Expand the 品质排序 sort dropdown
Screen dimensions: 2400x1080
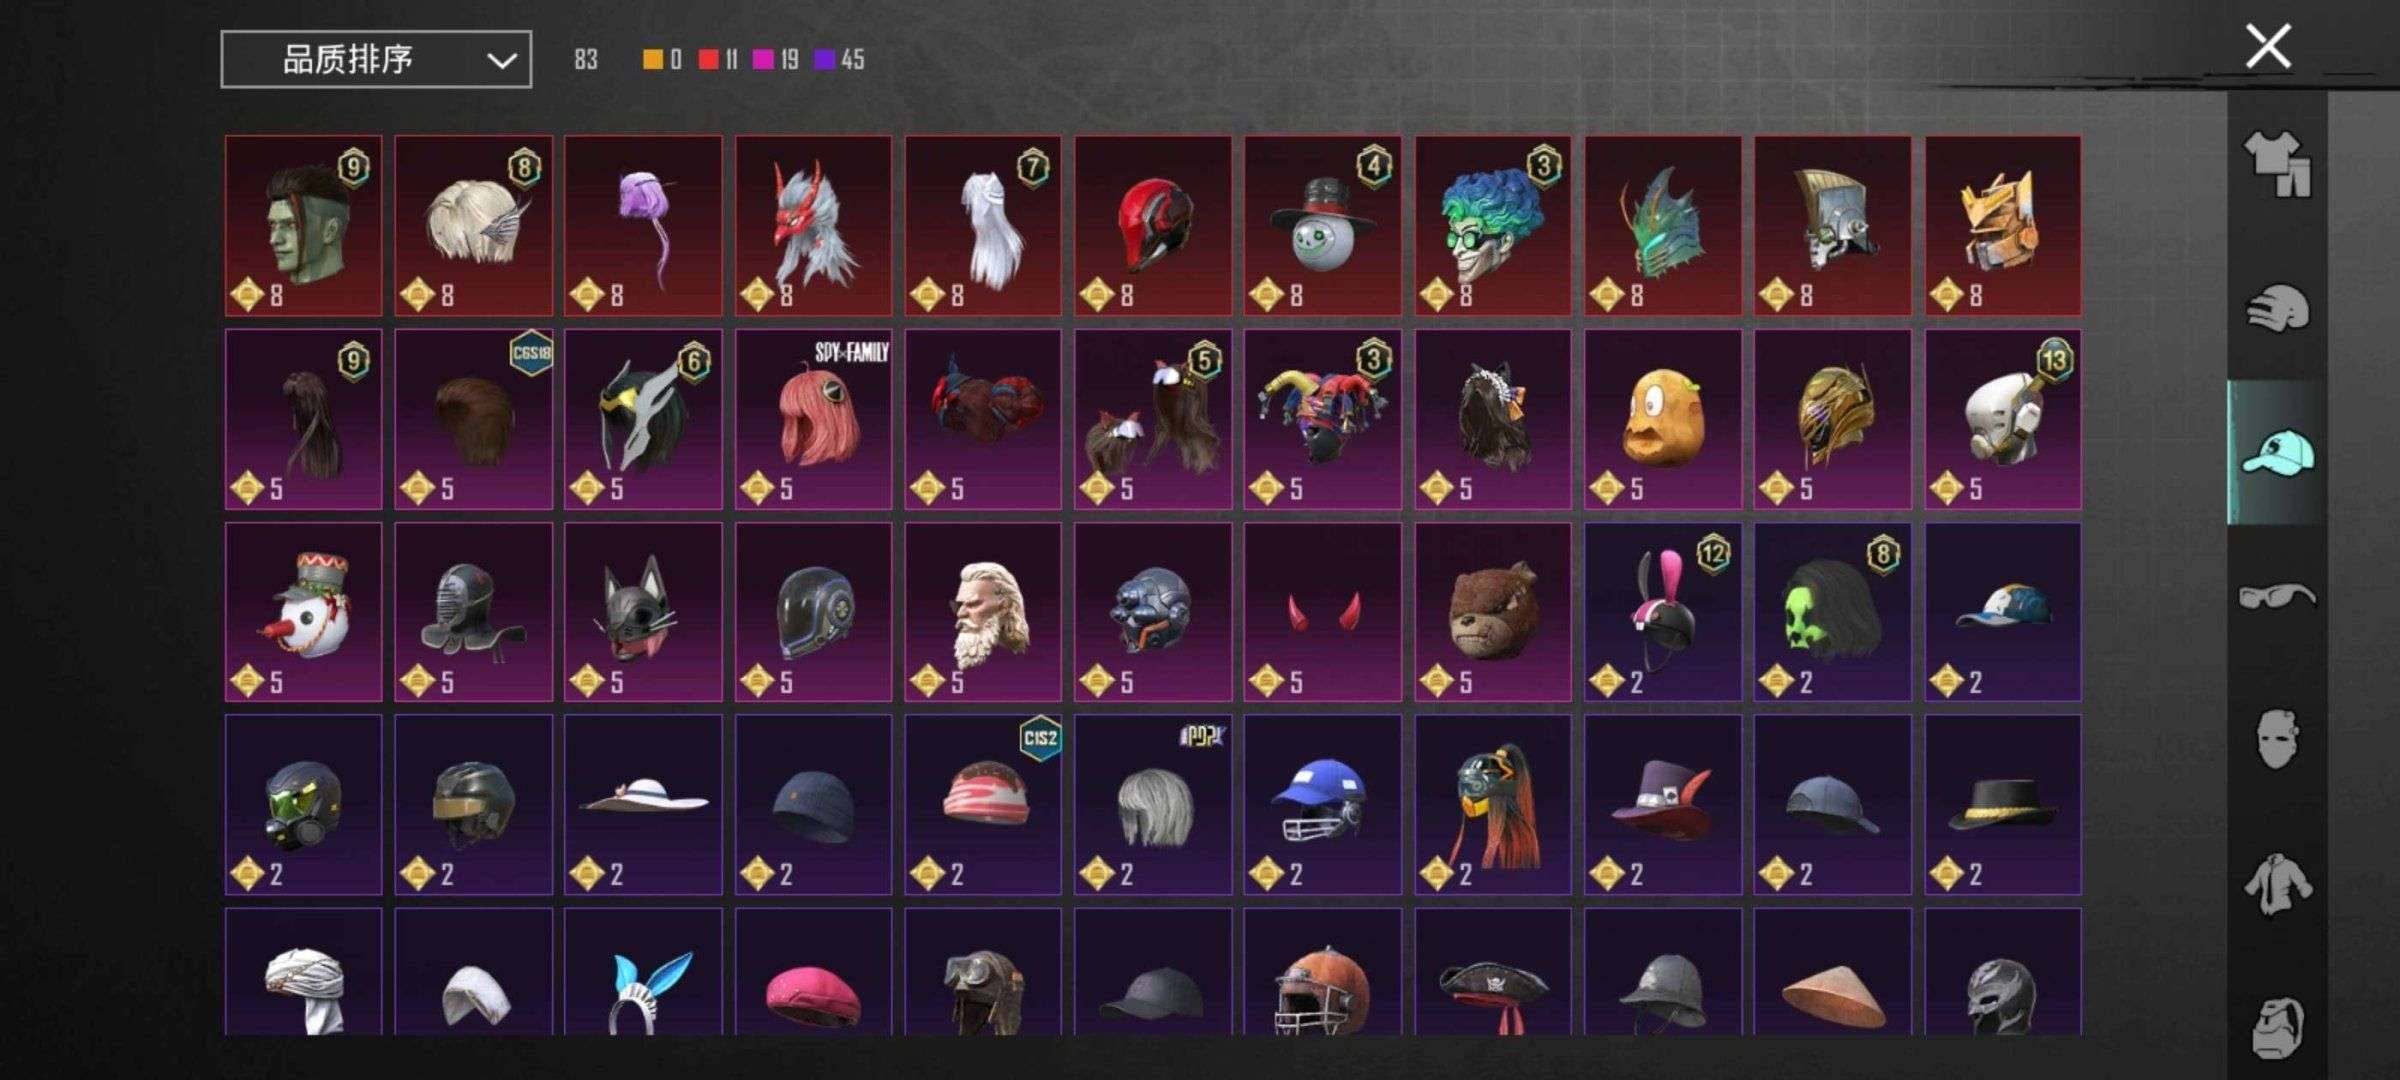click(376, 60)
